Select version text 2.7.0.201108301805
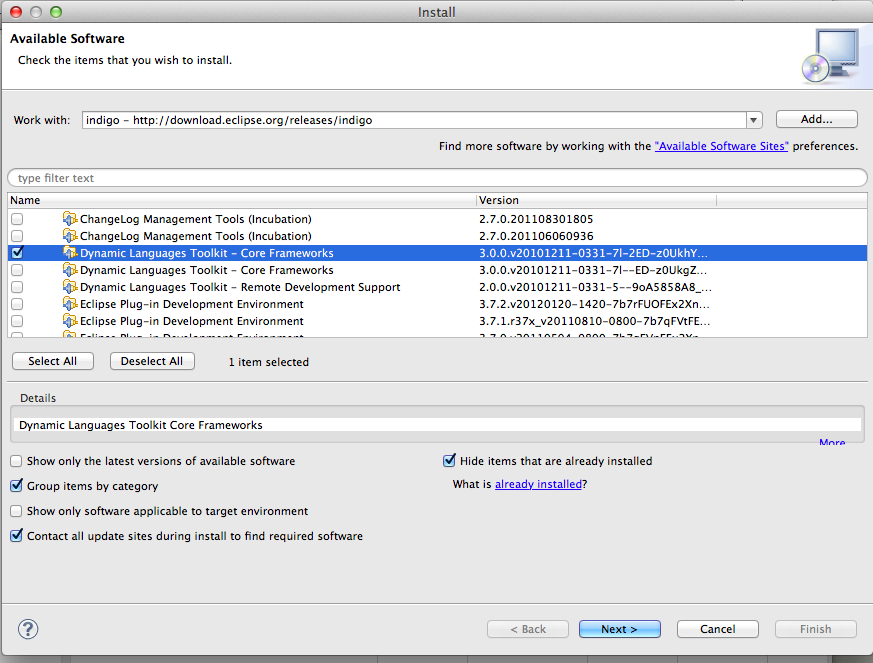The width and height of the screenshot is (873, 663). click(x=536, y=219)
